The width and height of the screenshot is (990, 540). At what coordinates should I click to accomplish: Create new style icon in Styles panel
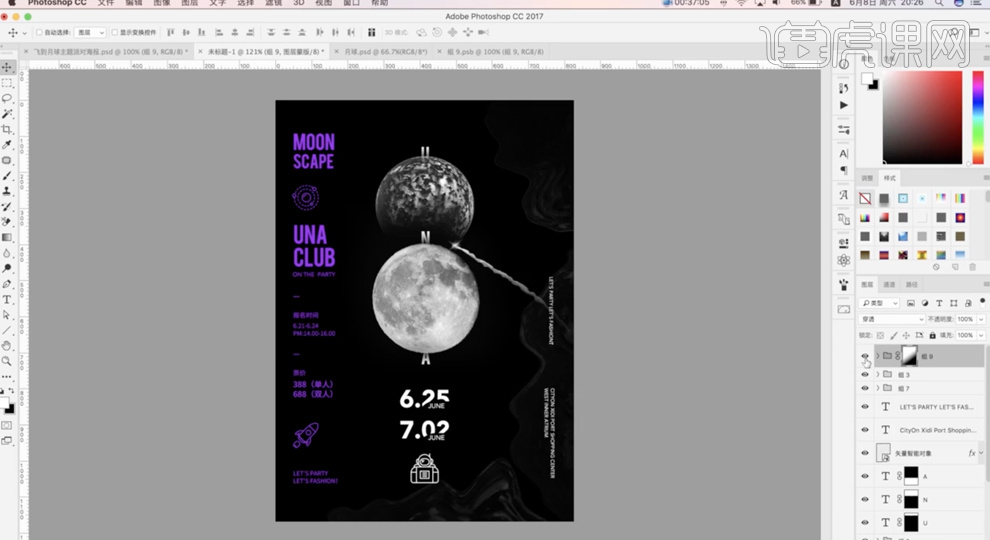pyautogui.click(x=955, y=267)
